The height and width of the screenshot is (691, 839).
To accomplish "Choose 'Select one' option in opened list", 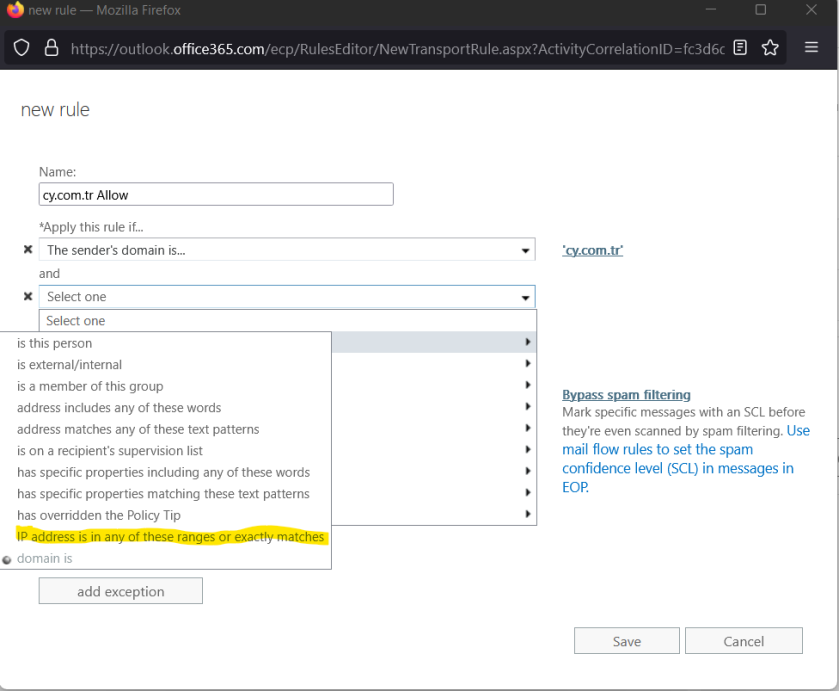I will coord(76,321).
